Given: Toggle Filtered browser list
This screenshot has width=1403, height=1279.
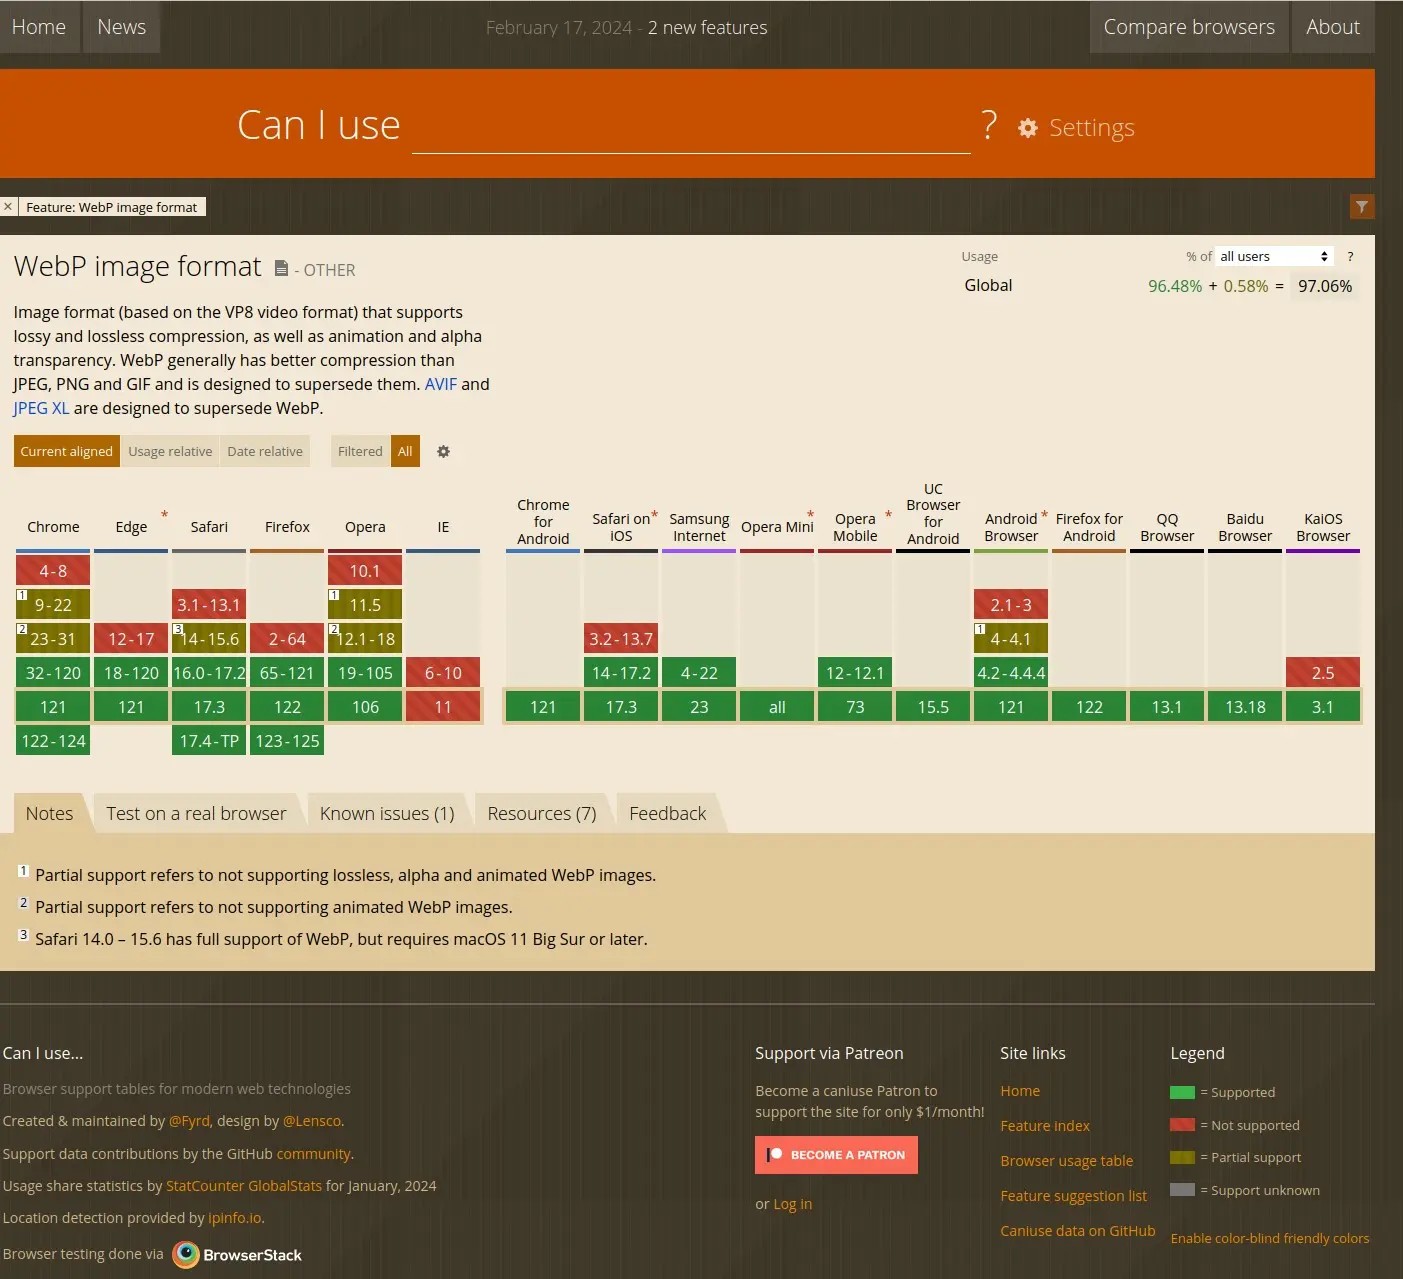Looking at the screenshot, I should coord(360,452).
